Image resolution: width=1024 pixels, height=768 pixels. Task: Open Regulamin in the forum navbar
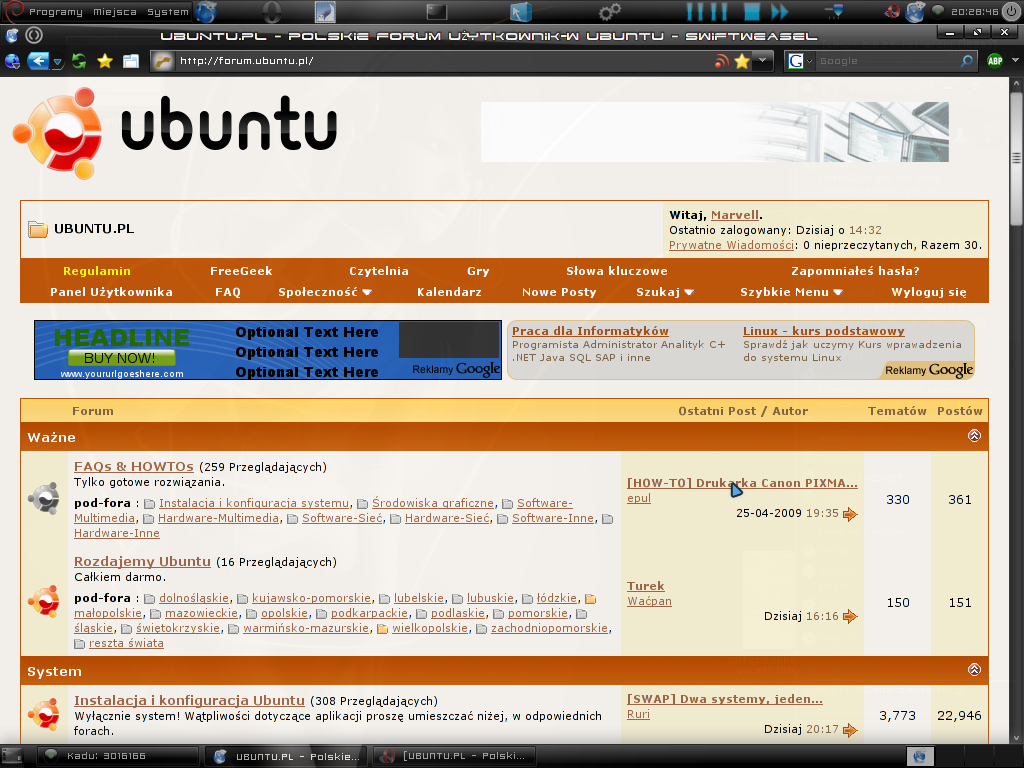[97, 272]
